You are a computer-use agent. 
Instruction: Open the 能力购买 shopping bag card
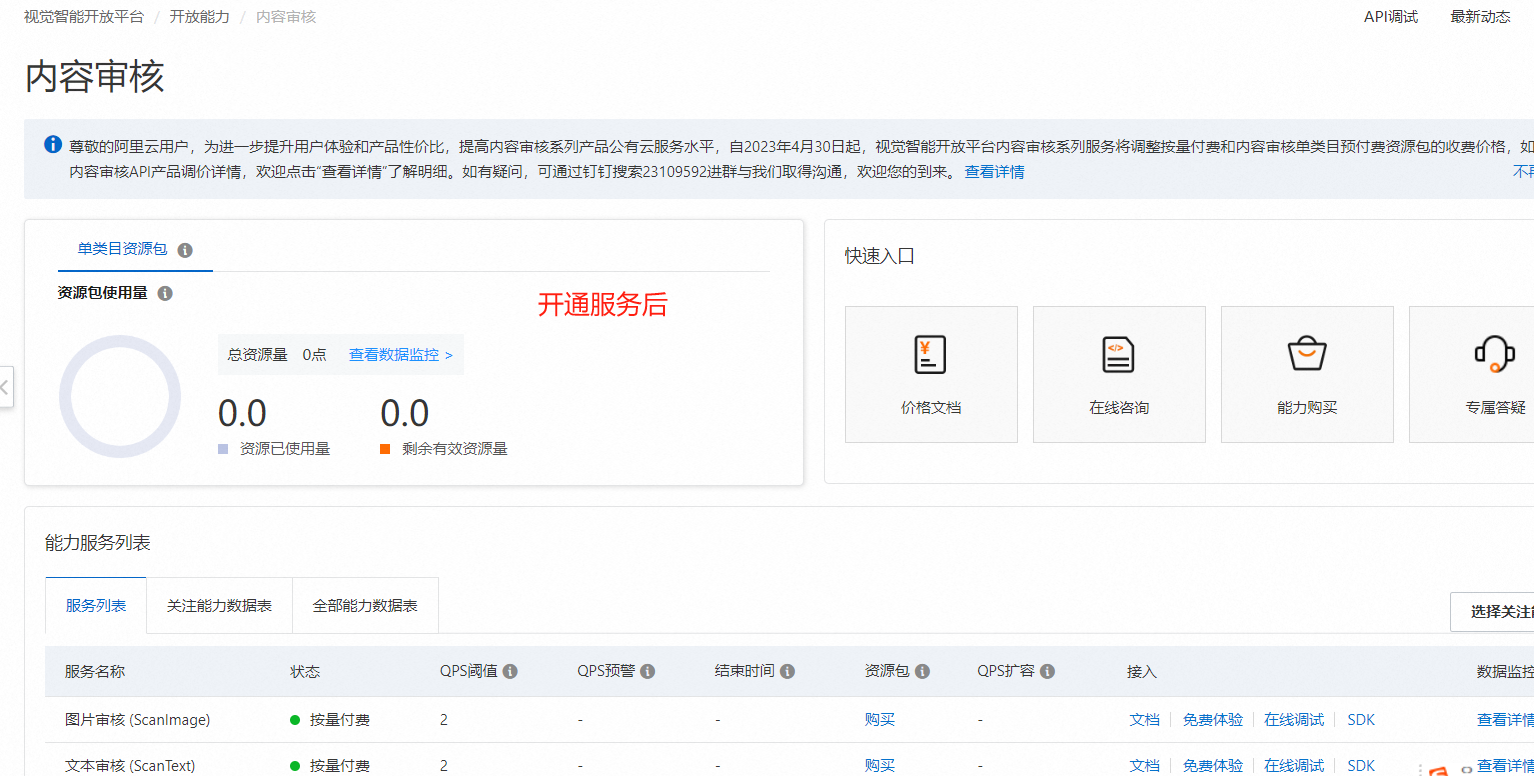tap(1307, 374)
